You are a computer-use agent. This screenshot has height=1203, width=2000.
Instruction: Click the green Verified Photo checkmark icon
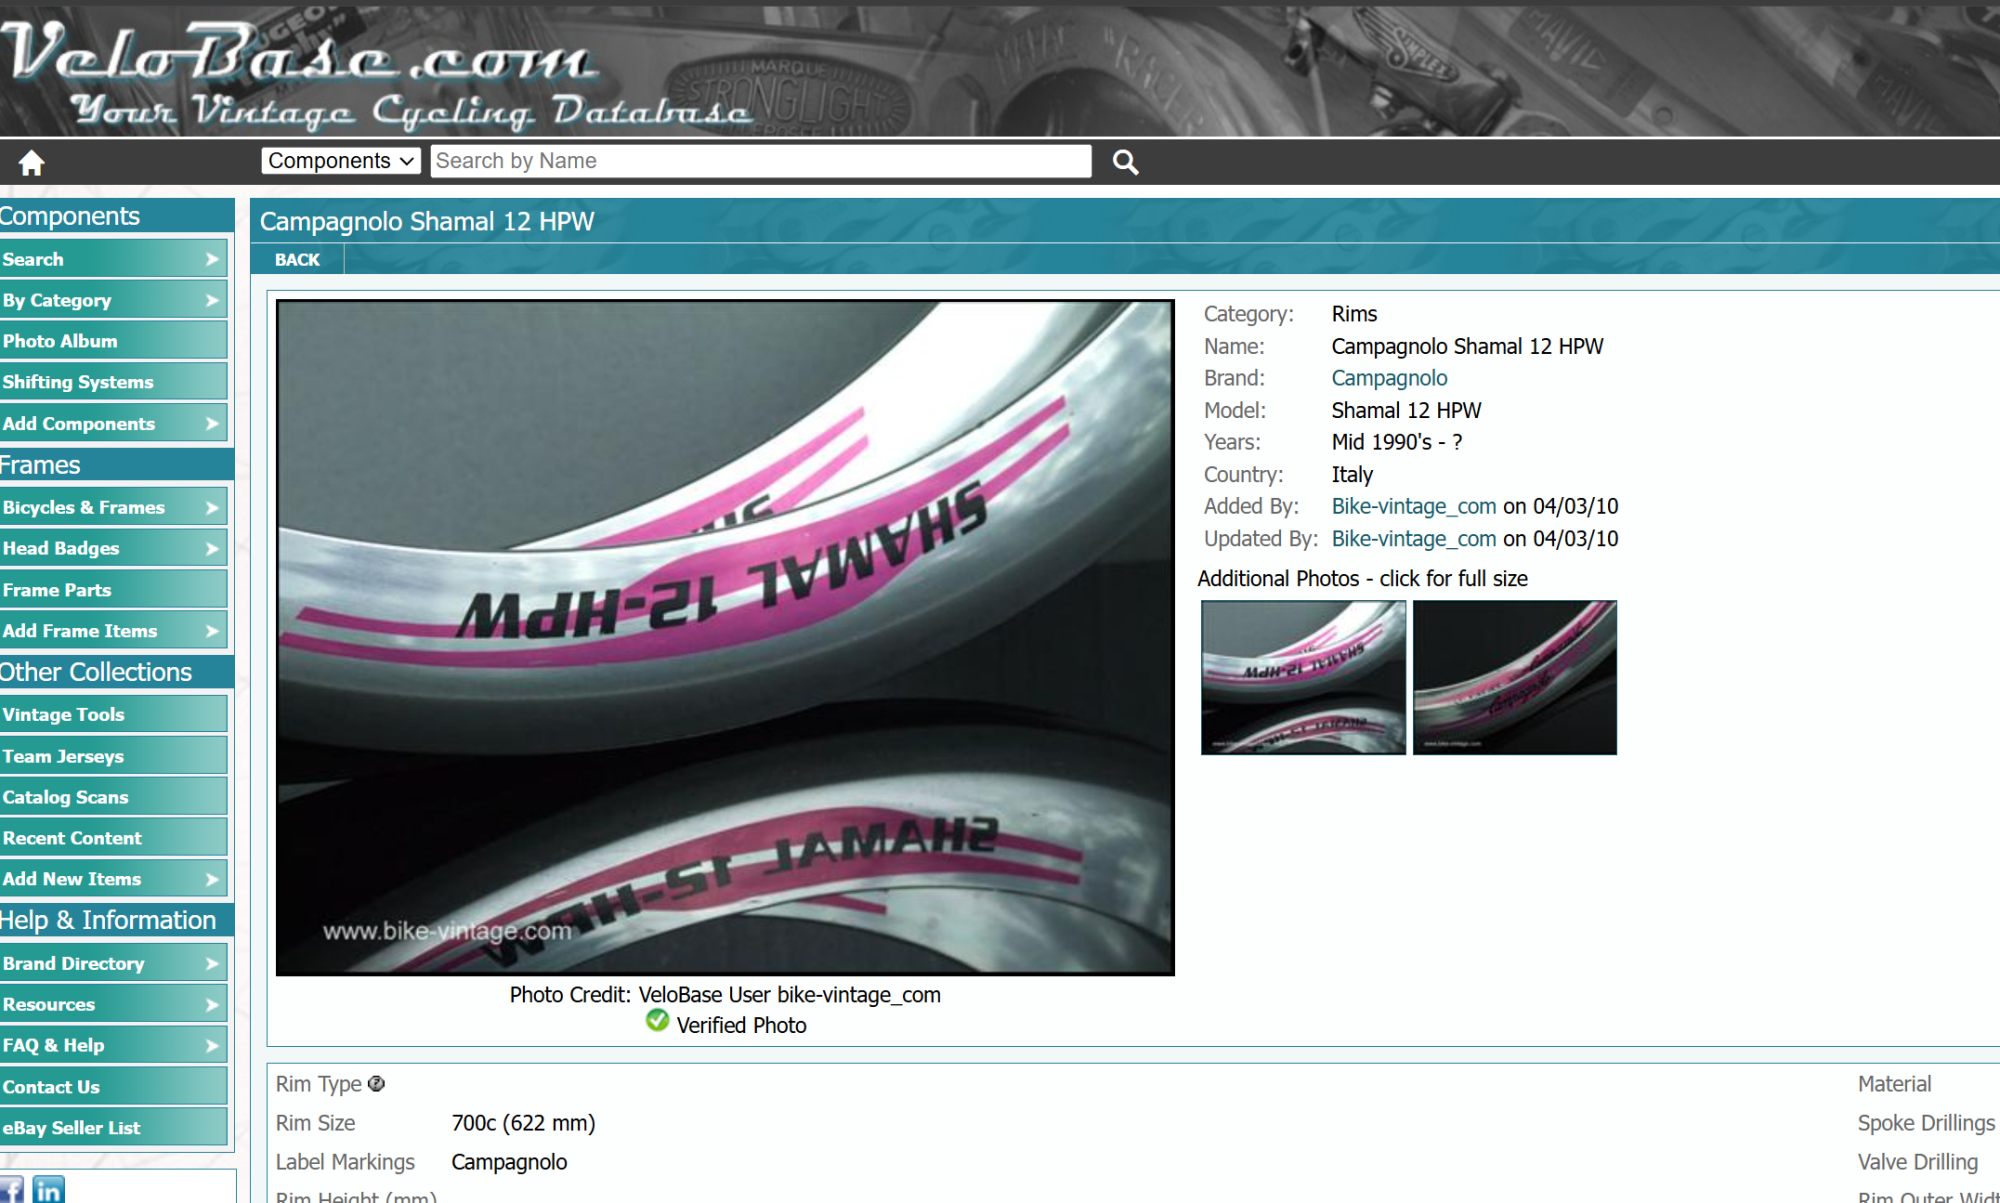pyautogui.click(x=657, y=1021)
